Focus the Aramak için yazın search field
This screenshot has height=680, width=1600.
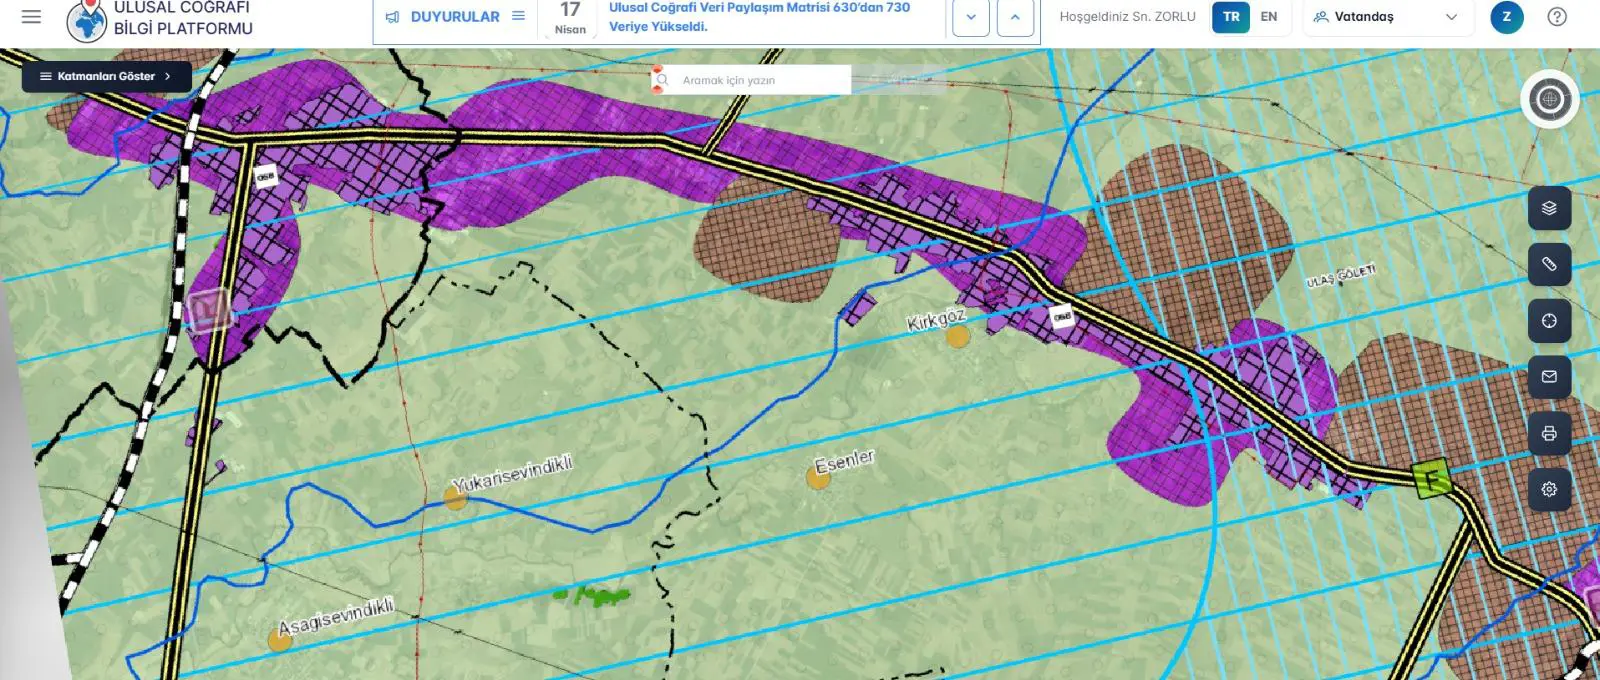click(750, 80)
